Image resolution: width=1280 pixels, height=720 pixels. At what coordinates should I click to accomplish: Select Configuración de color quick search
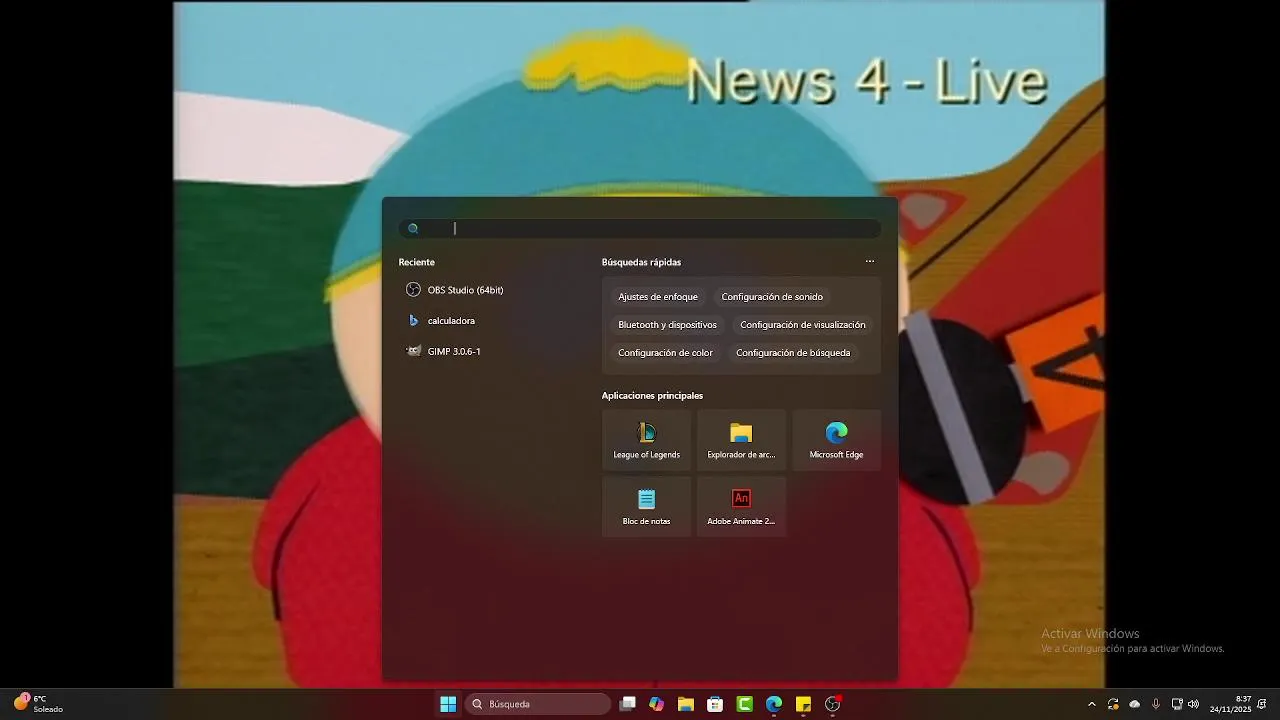pos(665,353)
